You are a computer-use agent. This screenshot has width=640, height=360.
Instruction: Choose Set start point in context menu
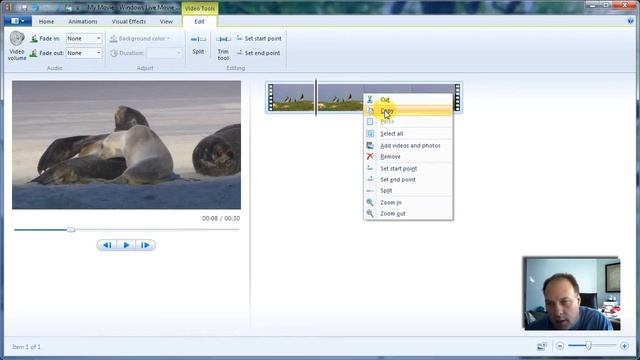click(408, 168)
